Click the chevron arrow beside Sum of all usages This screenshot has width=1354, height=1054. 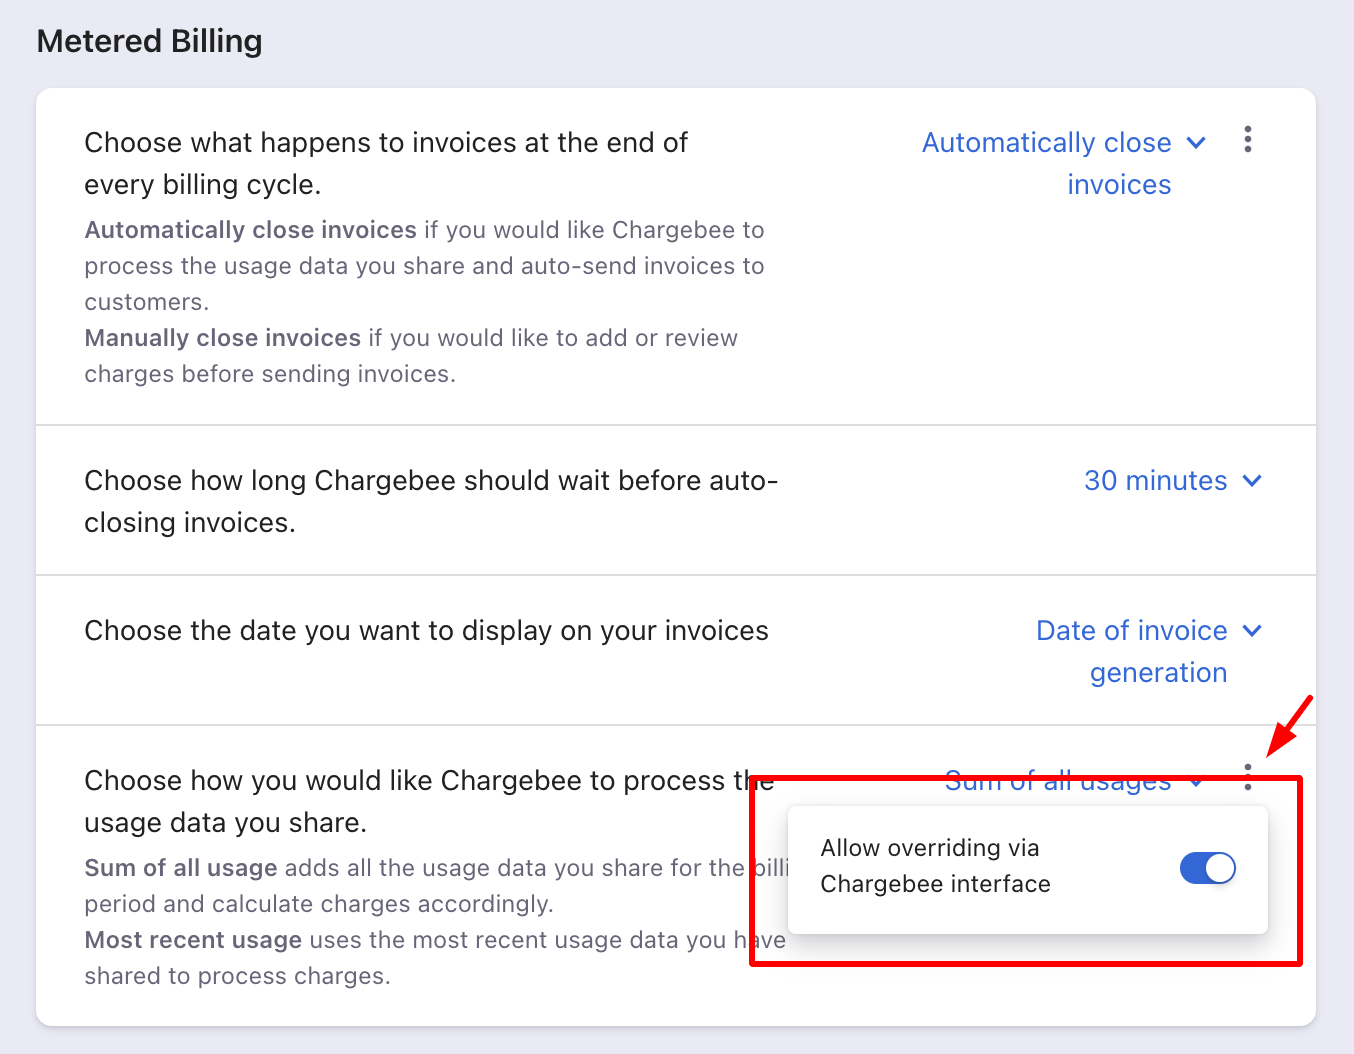1196,782
